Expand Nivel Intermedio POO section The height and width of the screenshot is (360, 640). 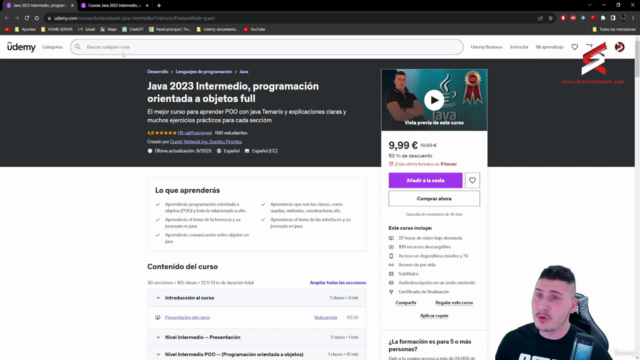257,354
